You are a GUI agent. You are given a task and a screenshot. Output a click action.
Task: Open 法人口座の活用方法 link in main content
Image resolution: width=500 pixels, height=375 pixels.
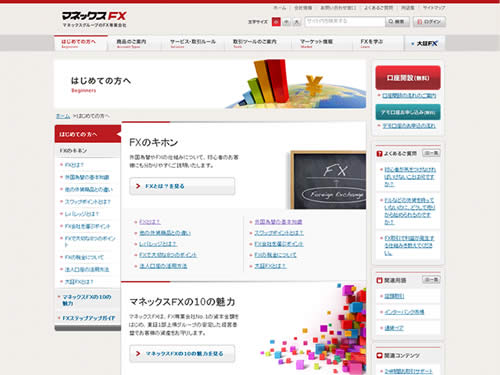tap(163, 266)
